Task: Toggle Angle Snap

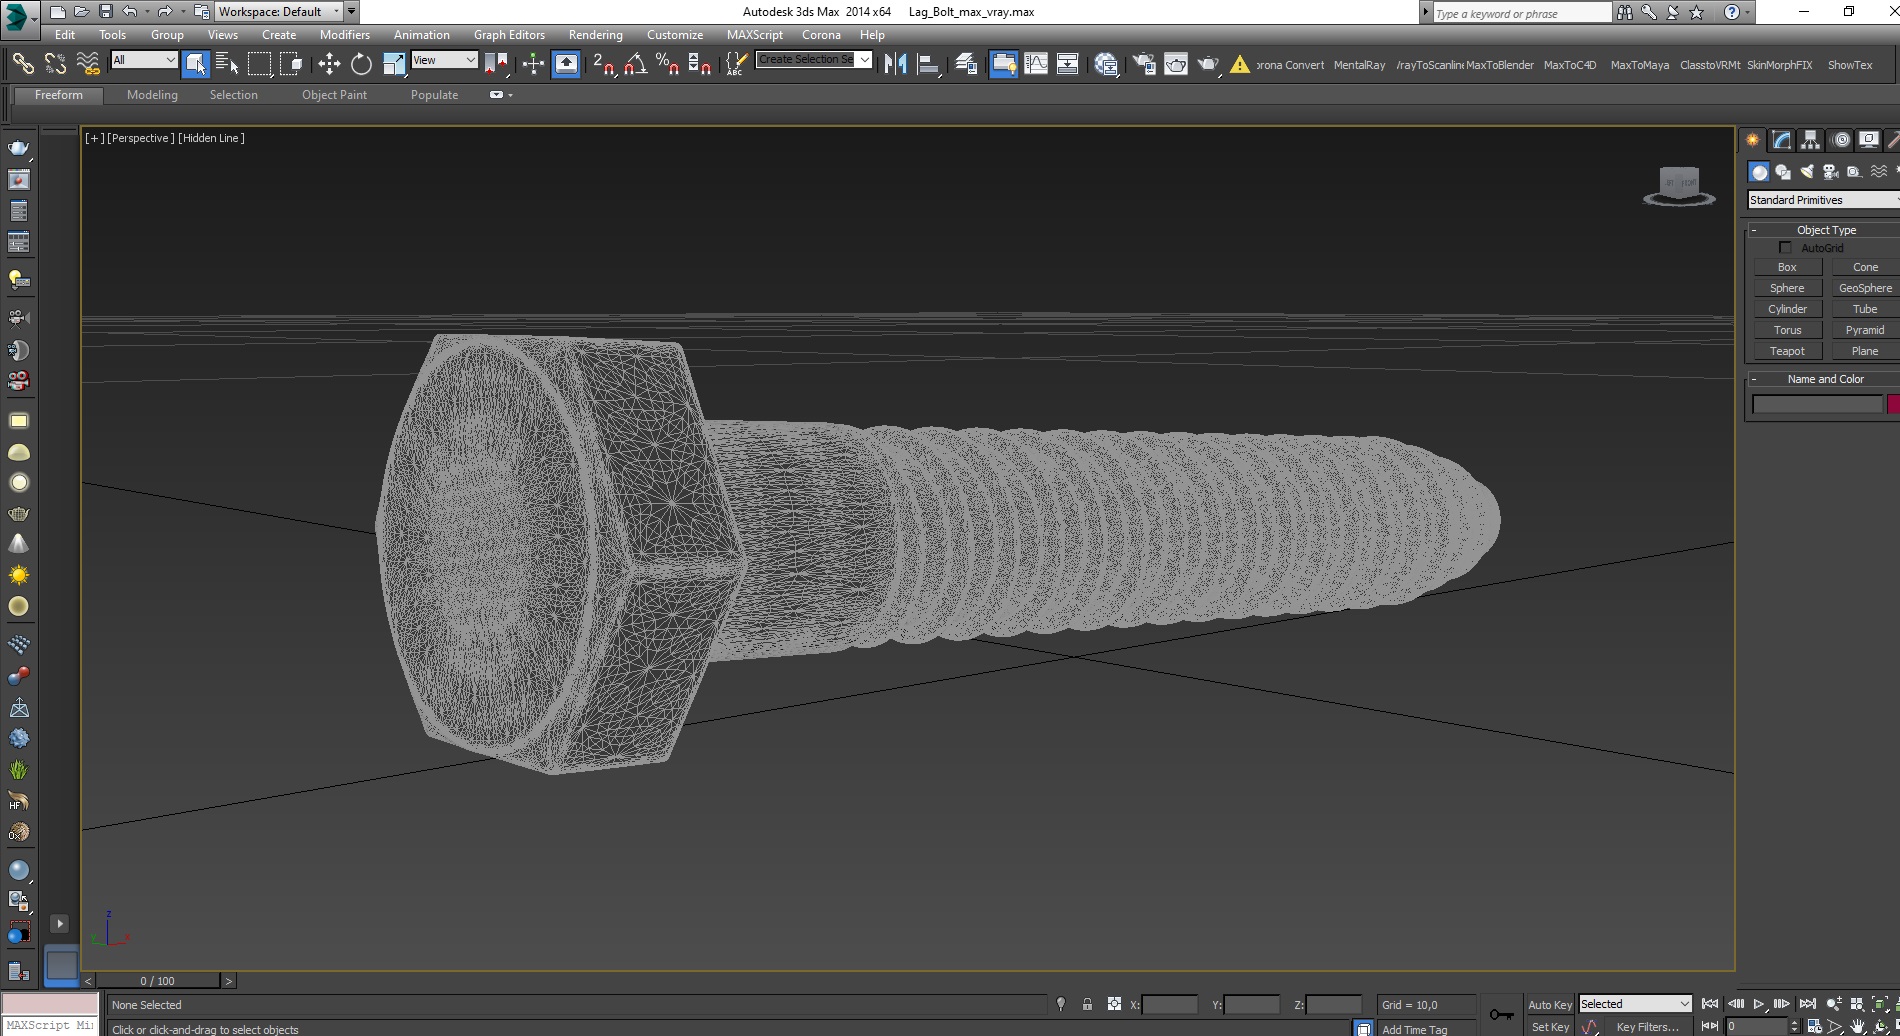Action: click(635, 64)
